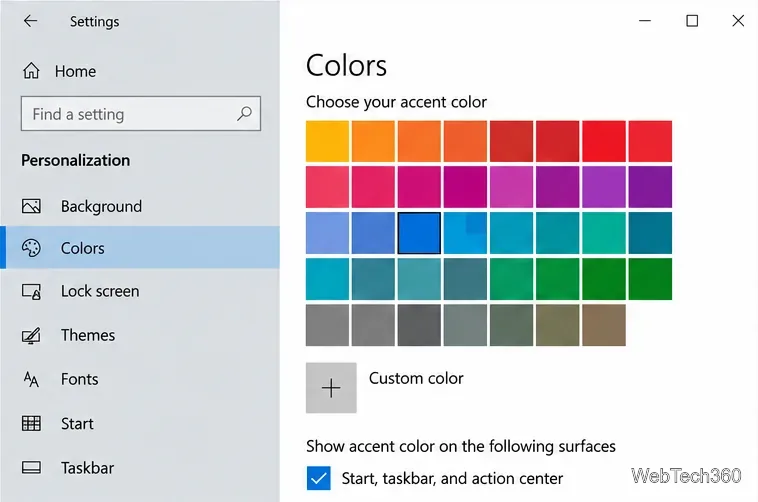Select the bright green accent swatch
The height and width of the screenshot is (502, 758).
click(x=650, y=279)
